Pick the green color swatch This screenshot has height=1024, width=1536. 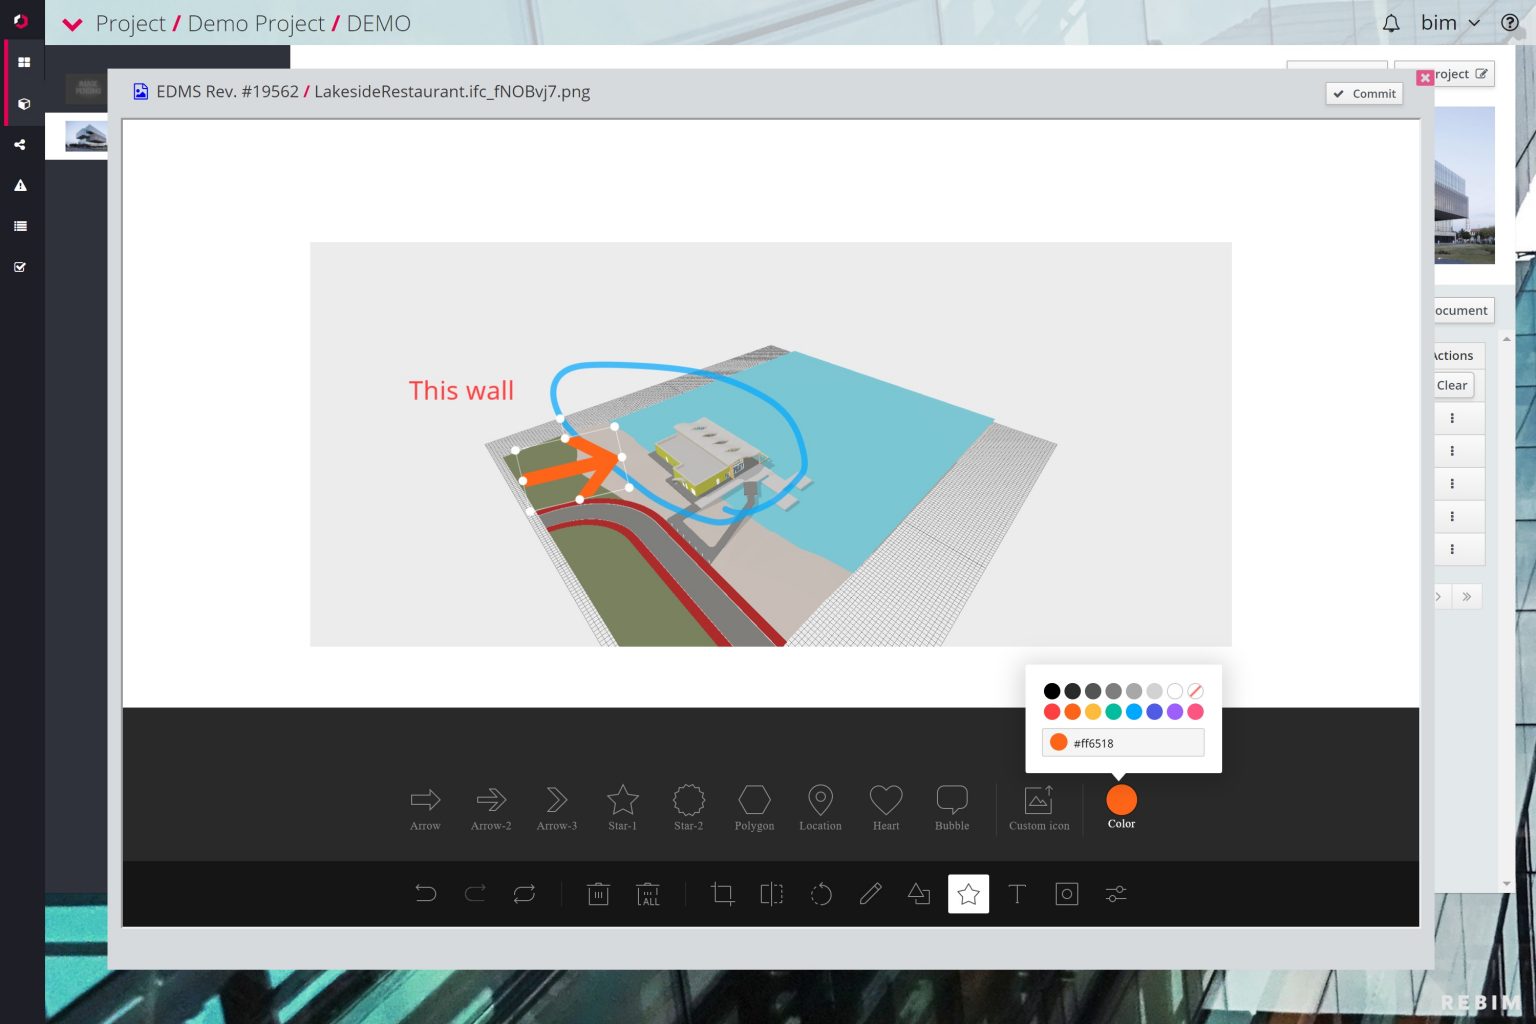coord(1113,712)
